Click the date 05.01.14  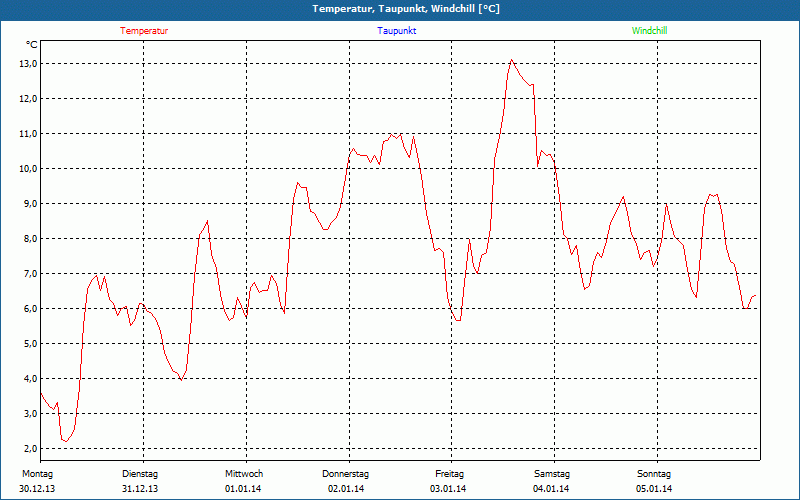tap(654, 489)
